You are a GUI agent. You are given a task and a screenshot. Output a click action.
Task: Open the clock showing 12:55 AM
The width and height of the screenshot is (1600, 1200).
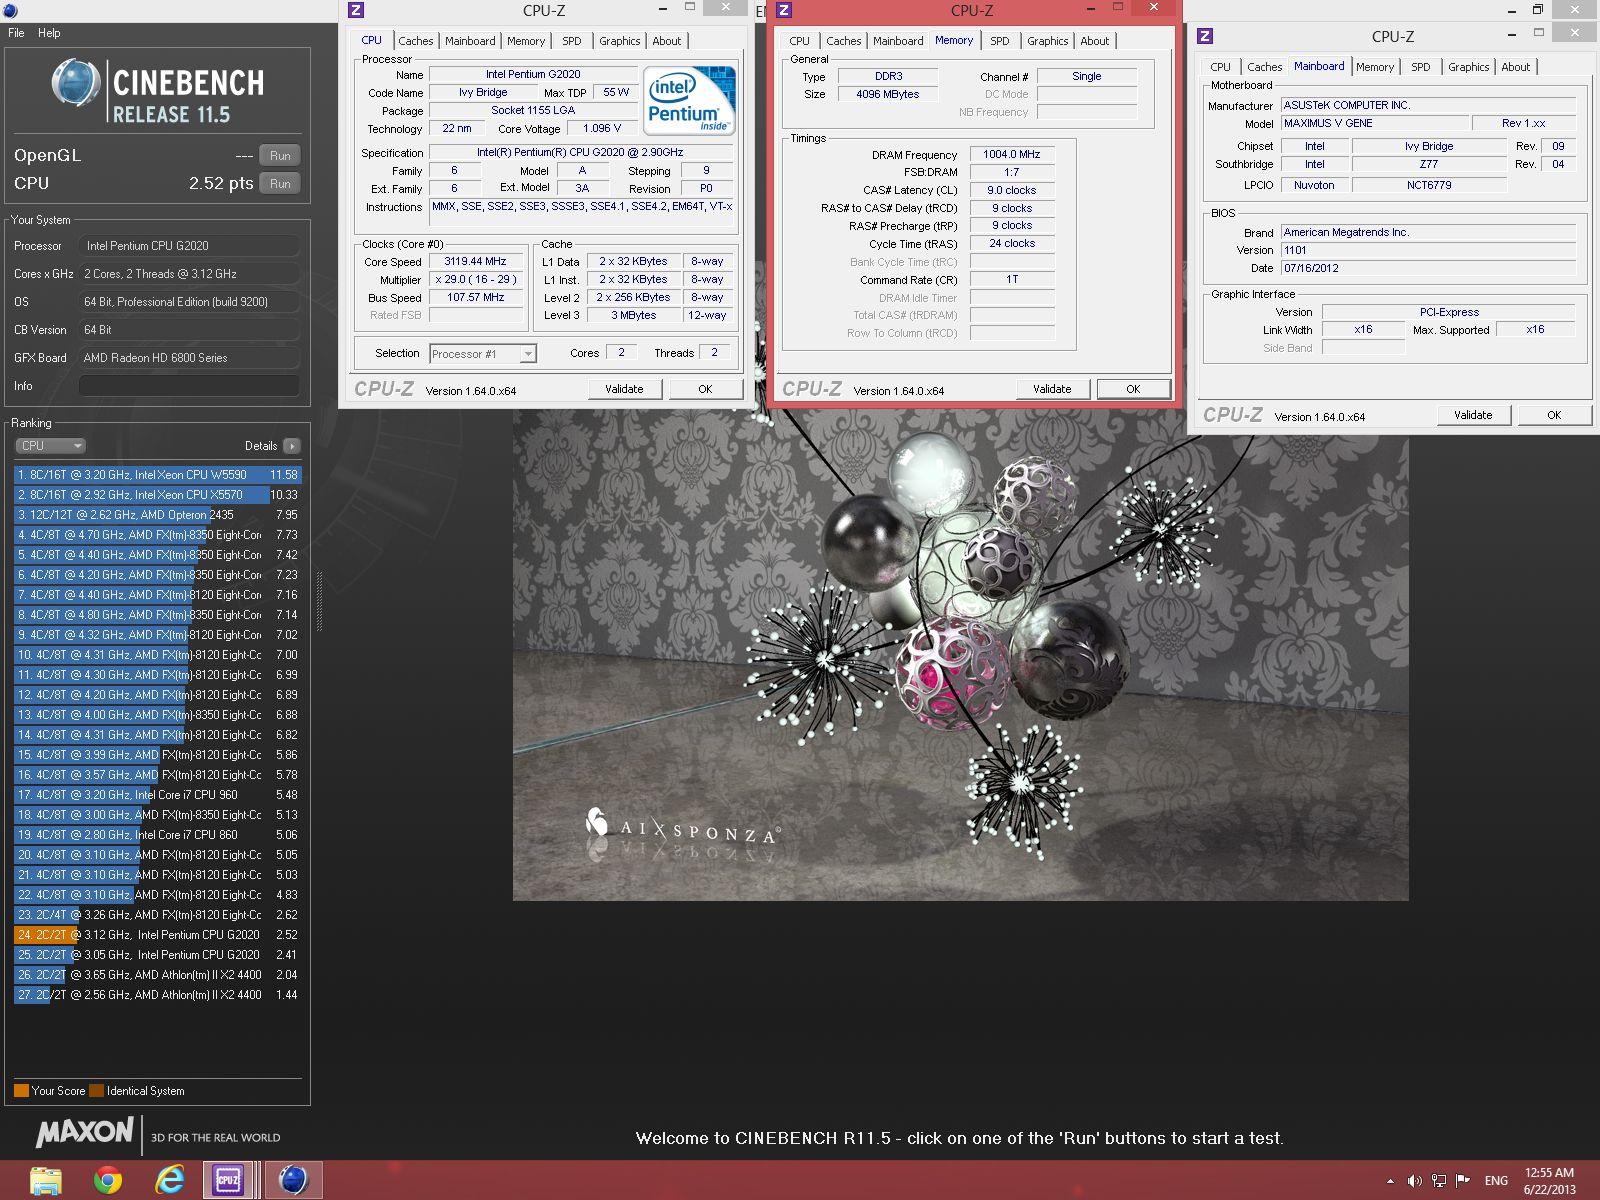tap(1549, 1181)
